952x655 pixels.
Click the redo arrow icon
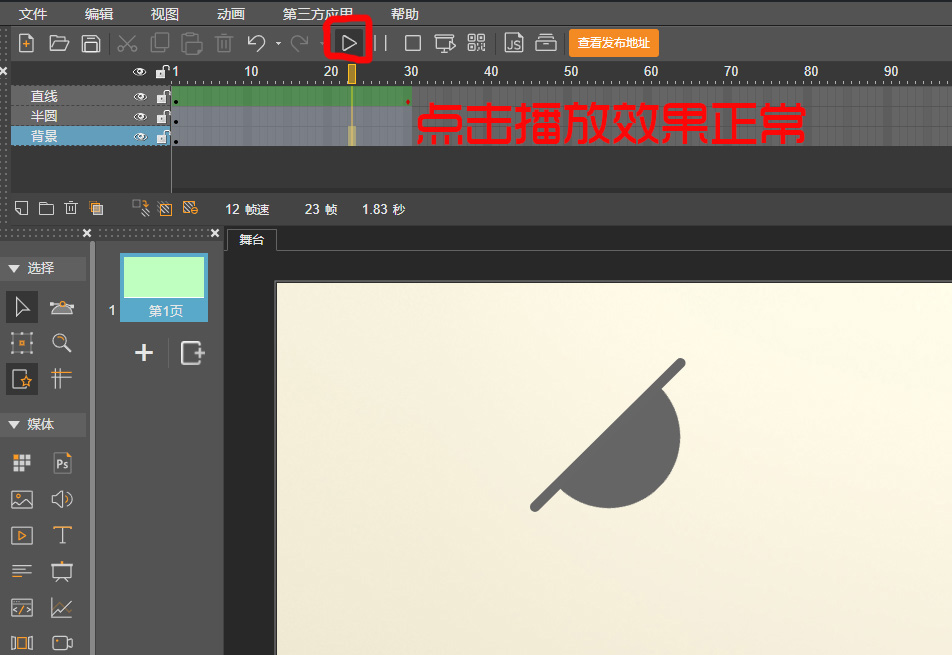point(299,43)
